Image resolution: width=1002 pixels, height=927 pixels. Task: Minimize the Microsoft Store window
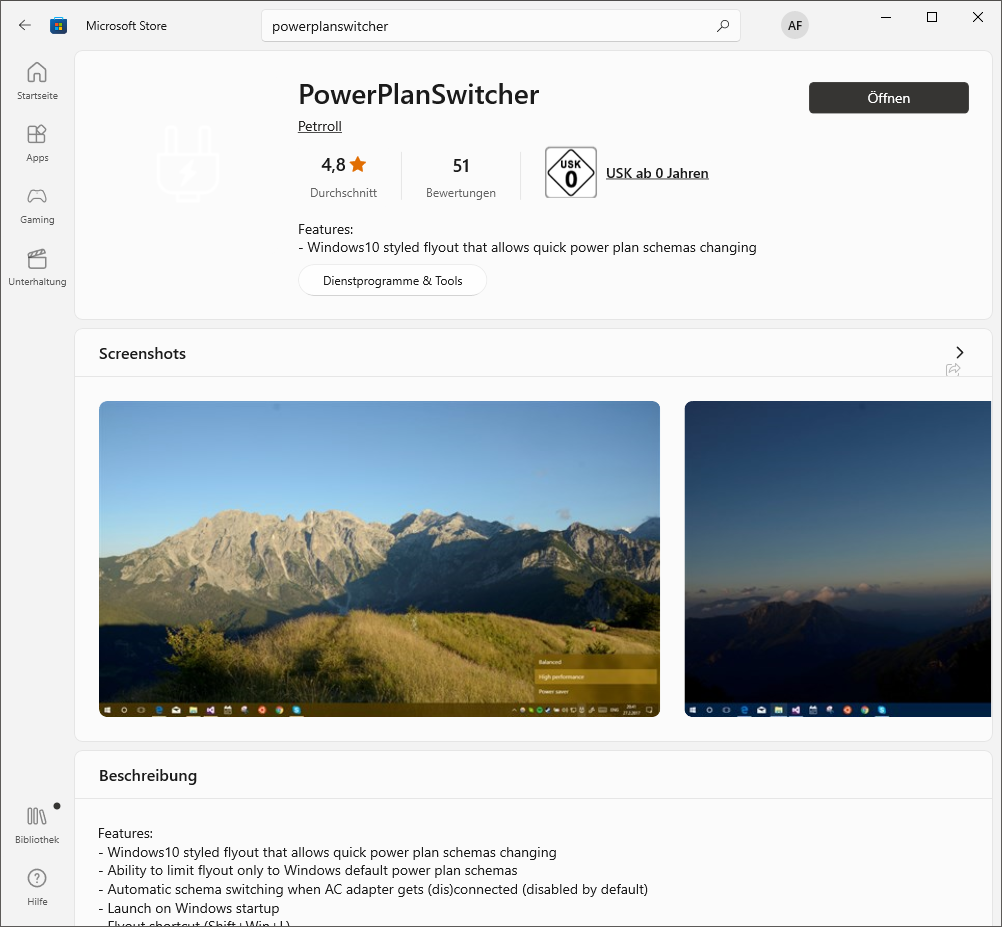tap(886, 17)
